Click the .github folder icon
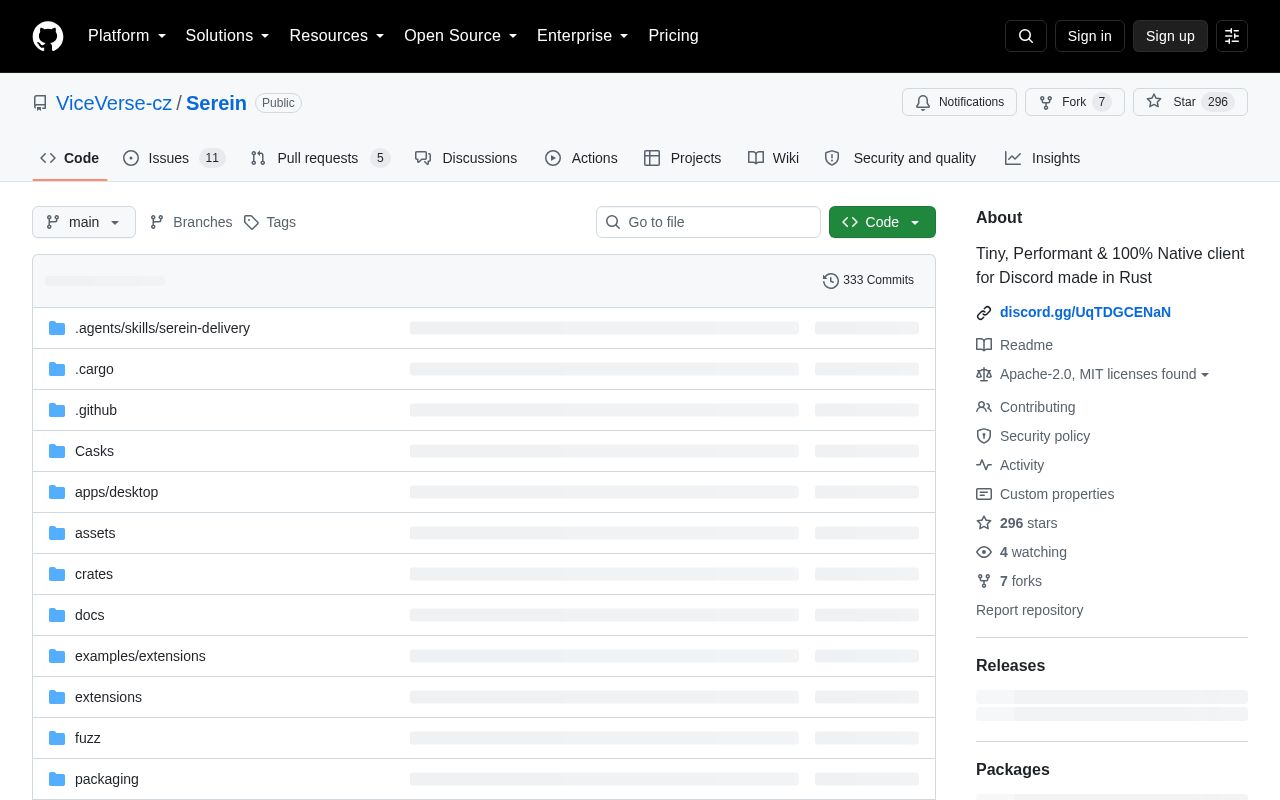 [57, 410]
